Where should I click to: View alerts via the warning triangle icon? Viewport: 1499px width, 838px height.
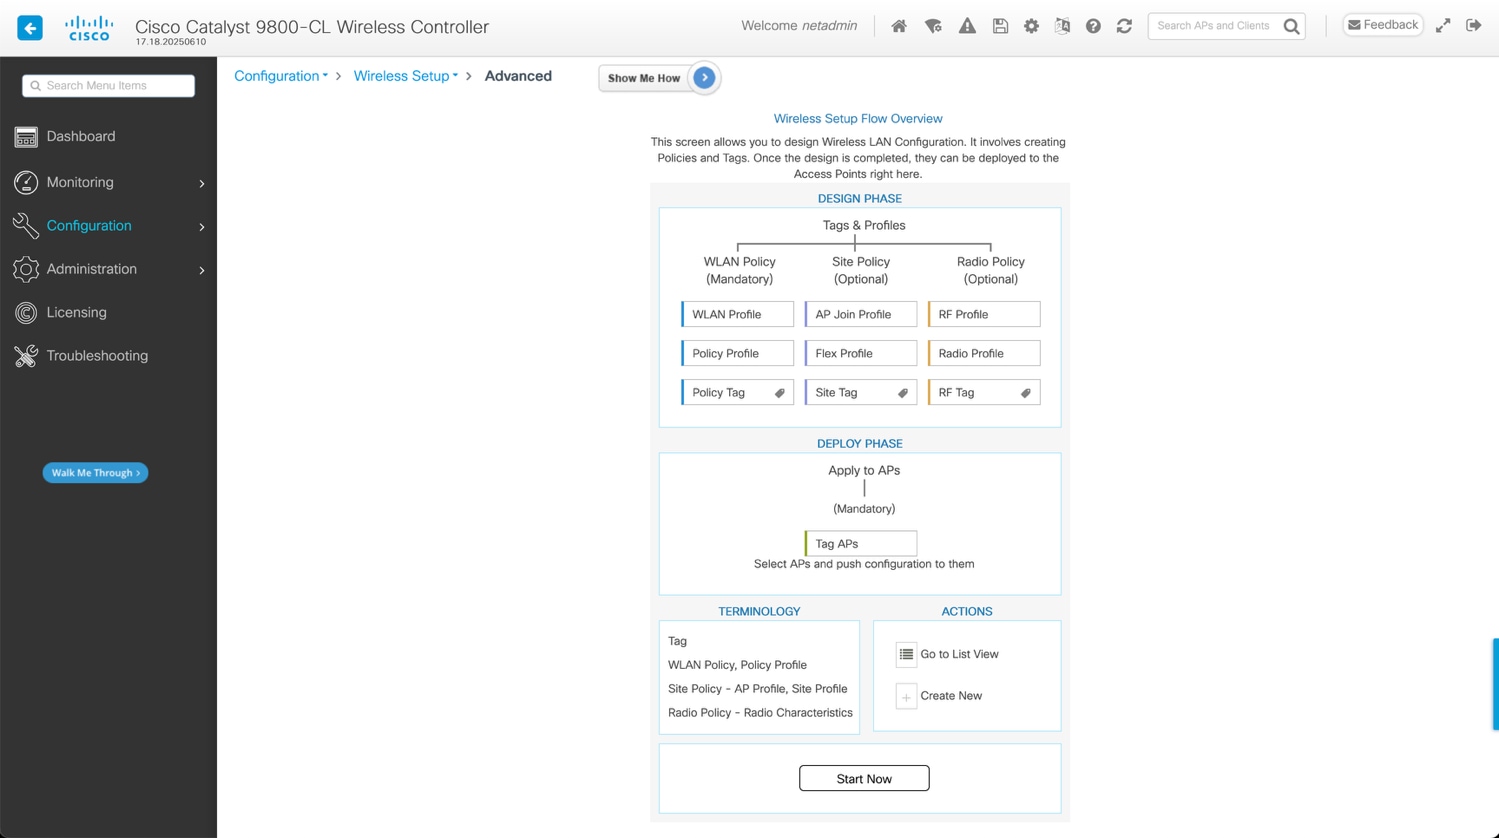[967, 25]
